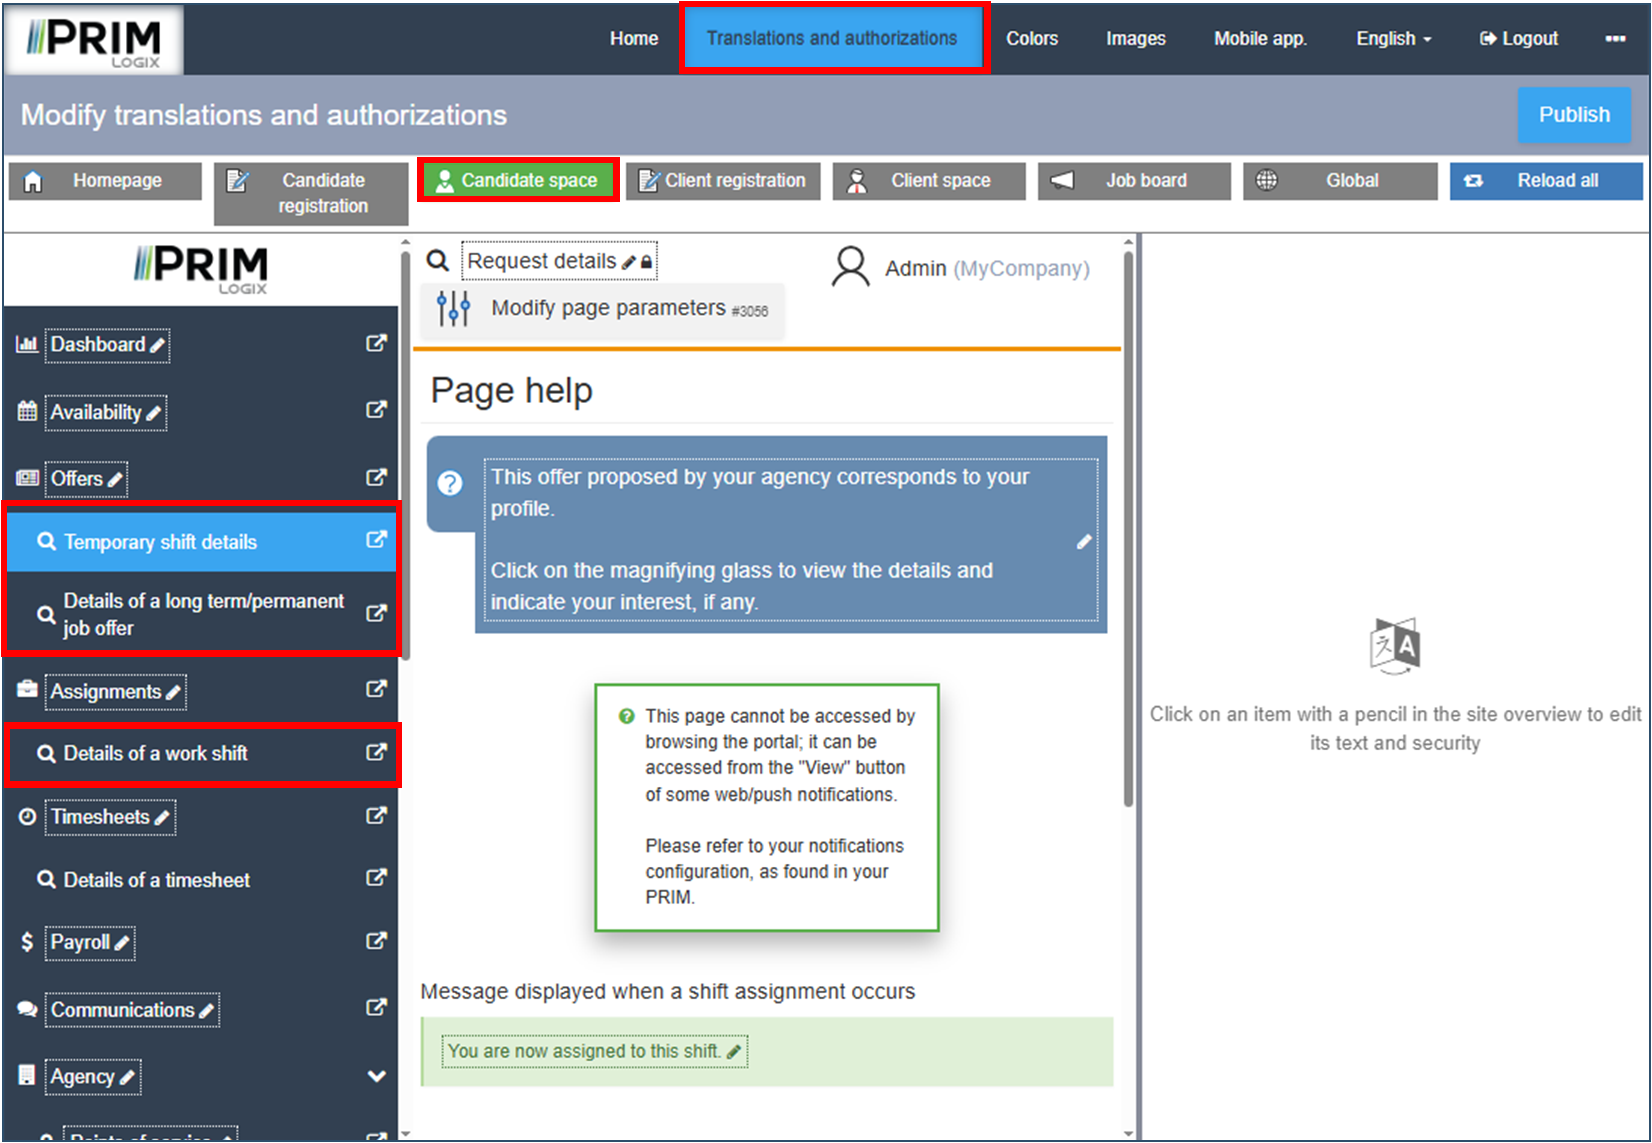Click the Admin user profile icon
This screenshot has height=1143, width=1652.
click(850, 268)
